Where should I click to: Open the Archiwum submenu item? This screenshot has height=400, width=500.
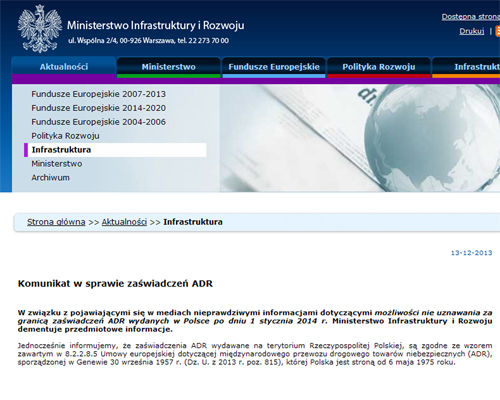point(50,178)
